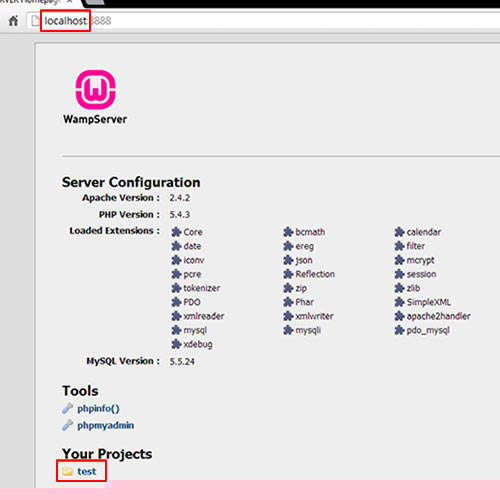
Task: Click the puzzle icon beside zip
Action: [288, 288]
